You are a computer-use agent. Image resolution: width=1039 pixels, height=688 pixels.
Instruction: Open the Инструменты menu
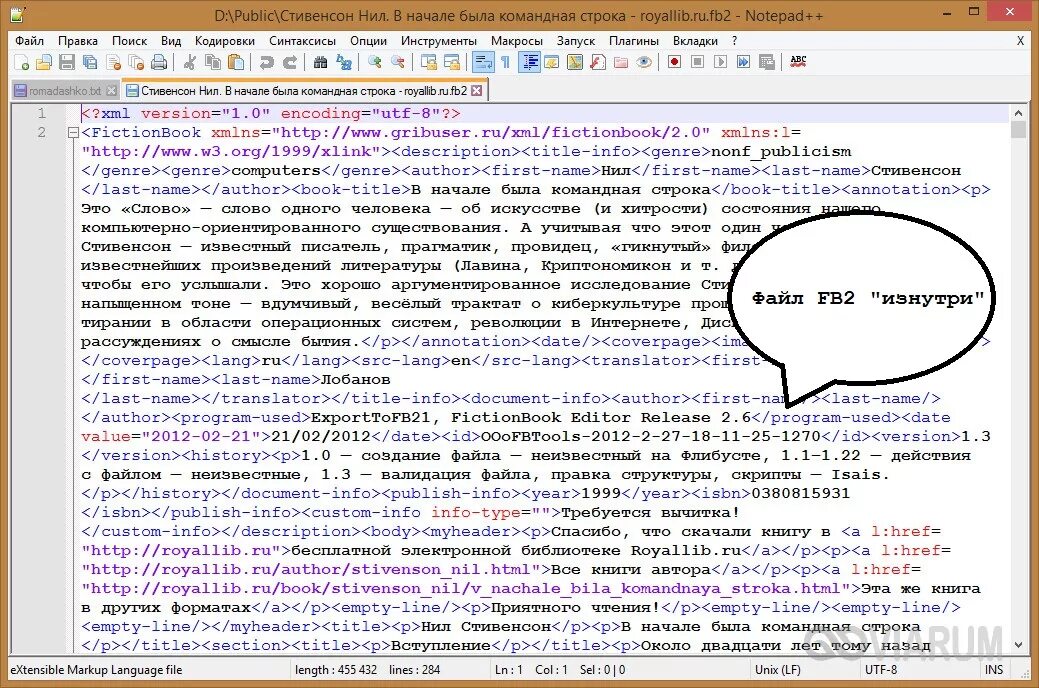(x=439, y=40)
